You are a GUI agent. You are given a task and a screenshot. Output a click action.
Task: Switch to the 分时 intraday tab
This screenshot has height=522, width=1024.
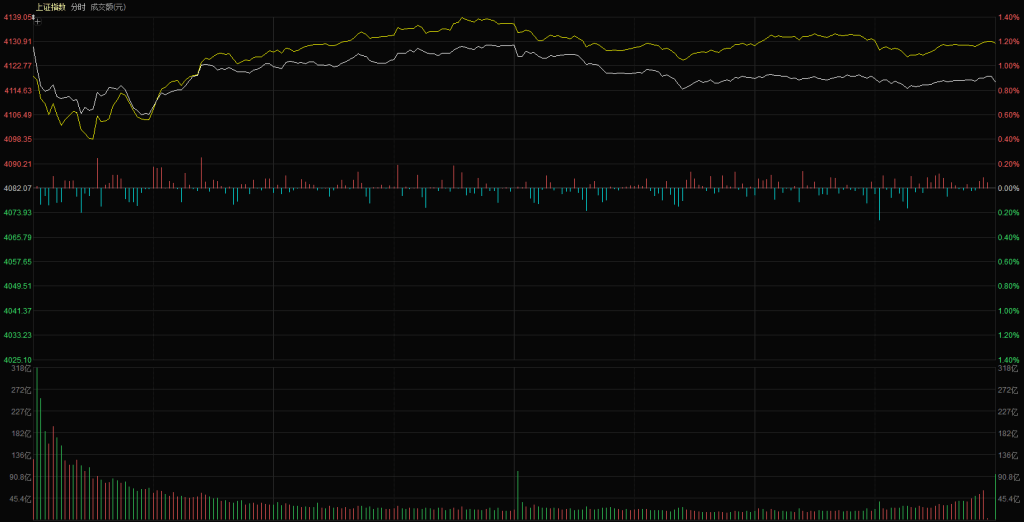pos(78,7)
